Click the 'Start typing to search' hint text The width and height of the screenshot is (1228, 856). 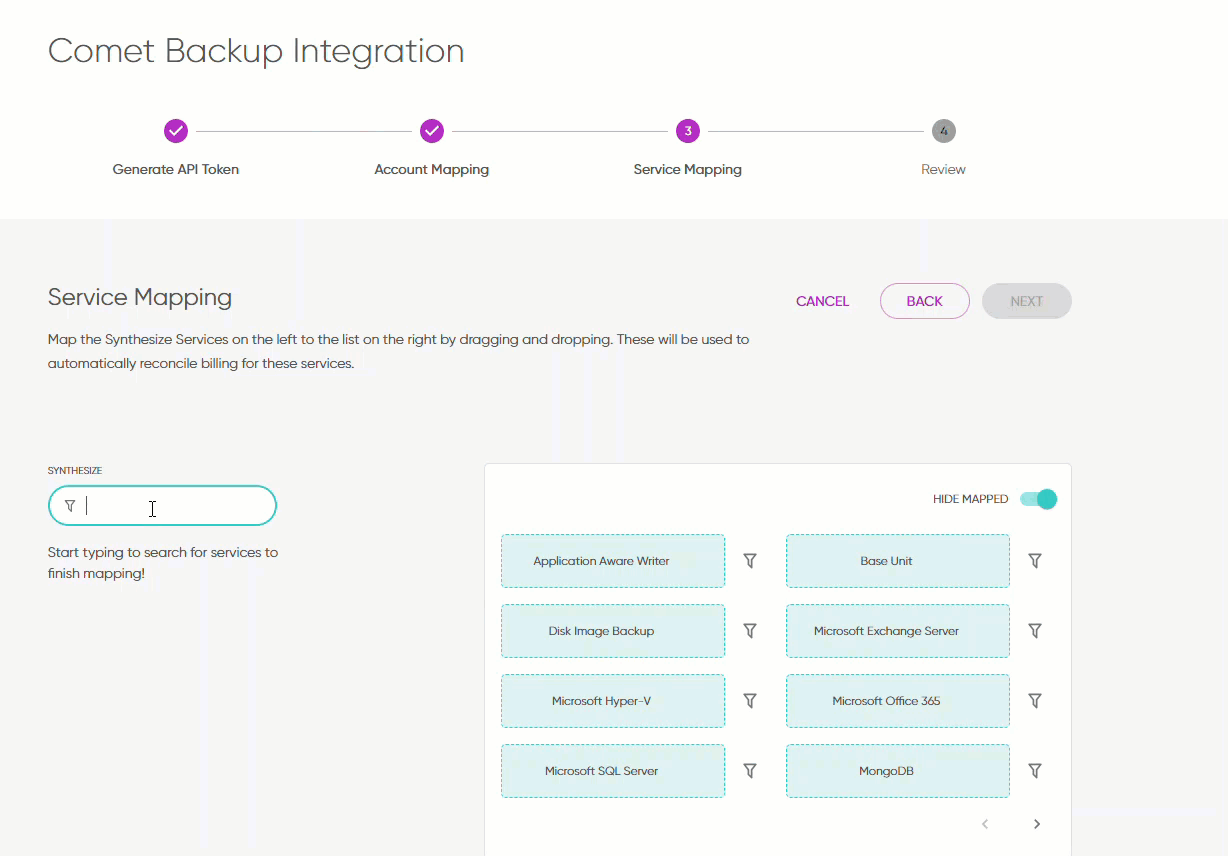point(163,563)
